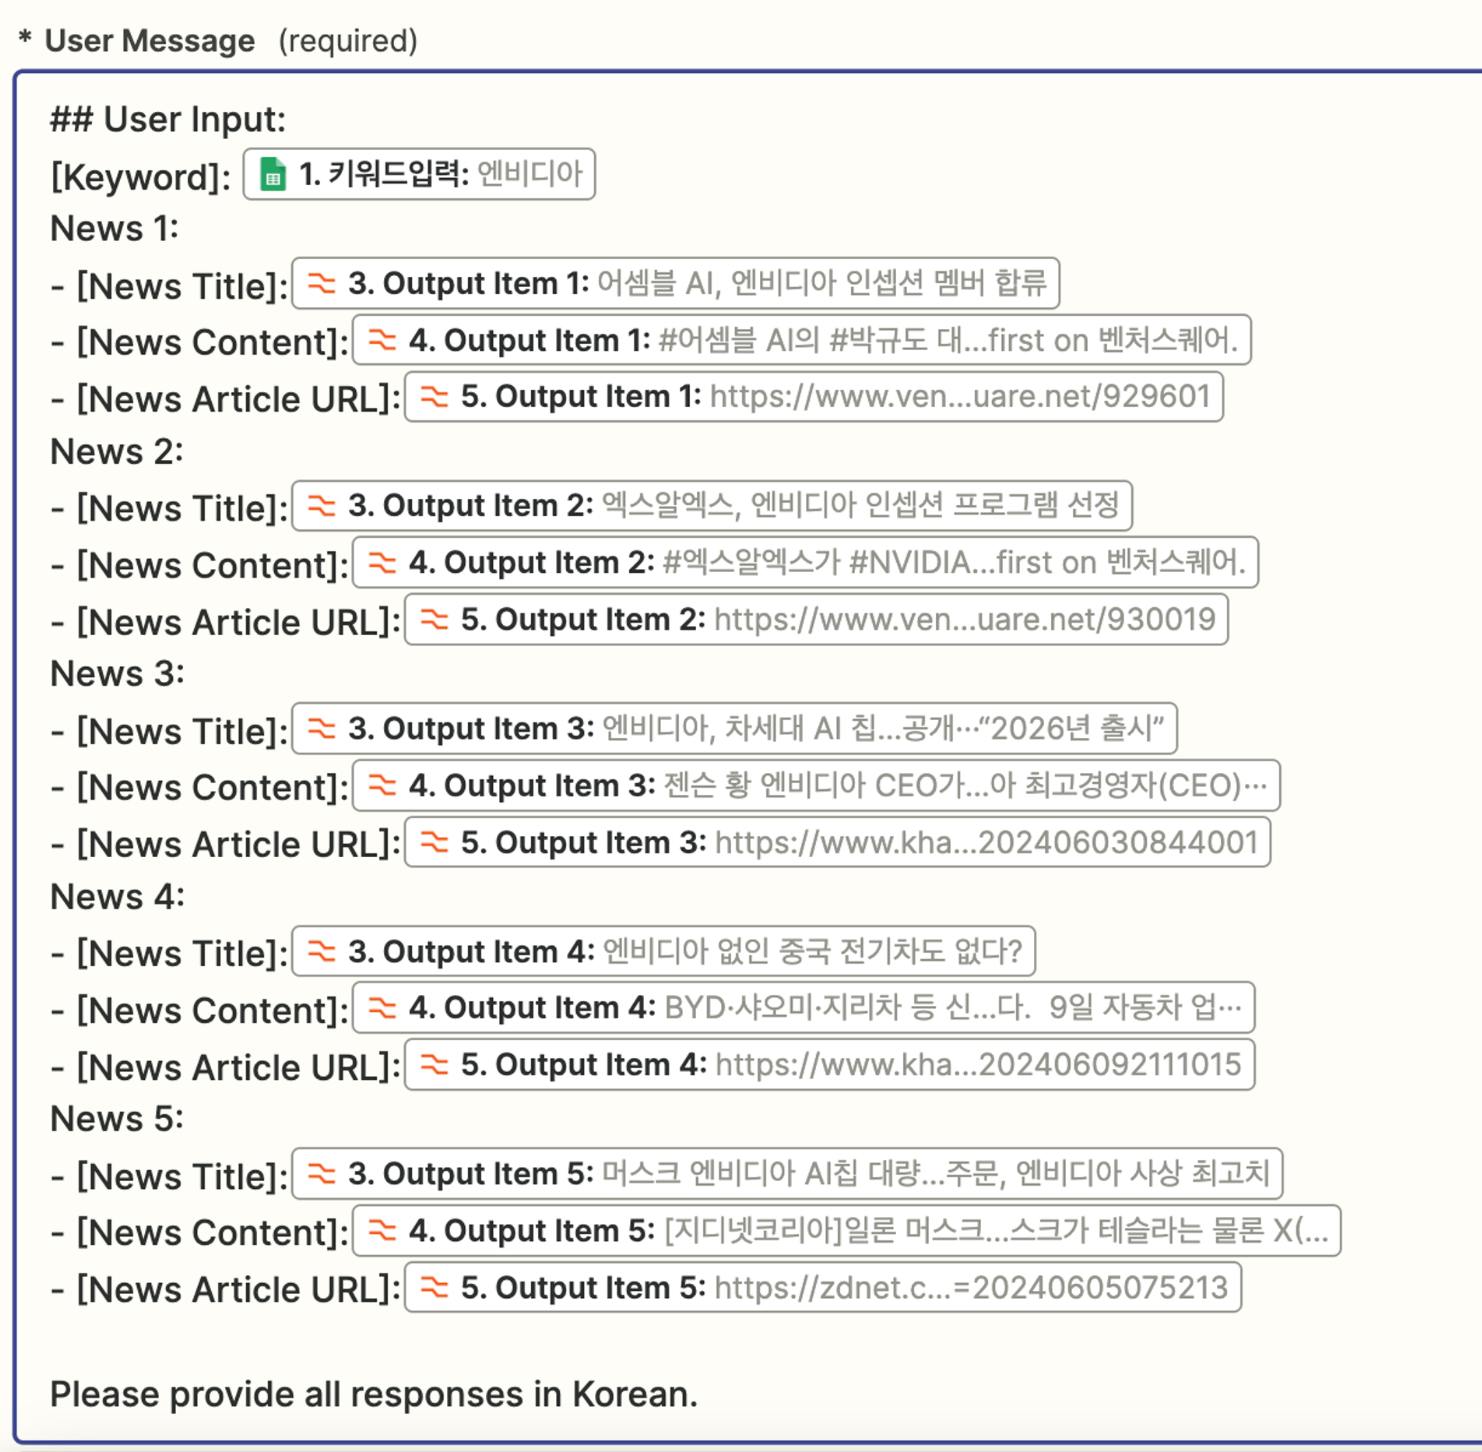Click the formatter icon in '3. Output Item 2' pill

click(321, 505)
